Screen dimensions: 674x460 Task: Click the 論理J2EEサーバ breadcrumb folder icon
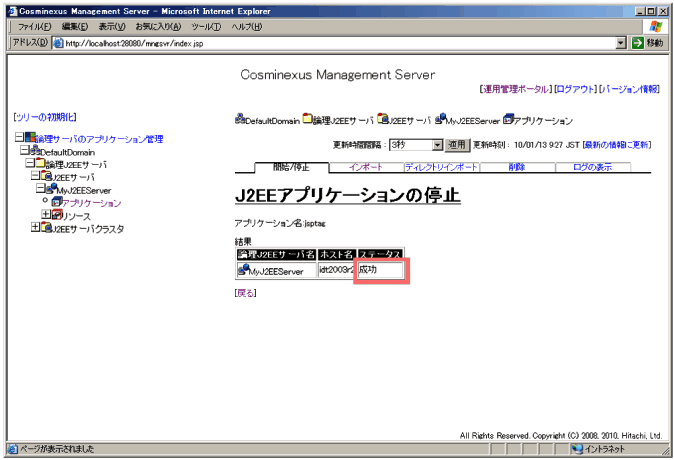[x=307, y=118]
